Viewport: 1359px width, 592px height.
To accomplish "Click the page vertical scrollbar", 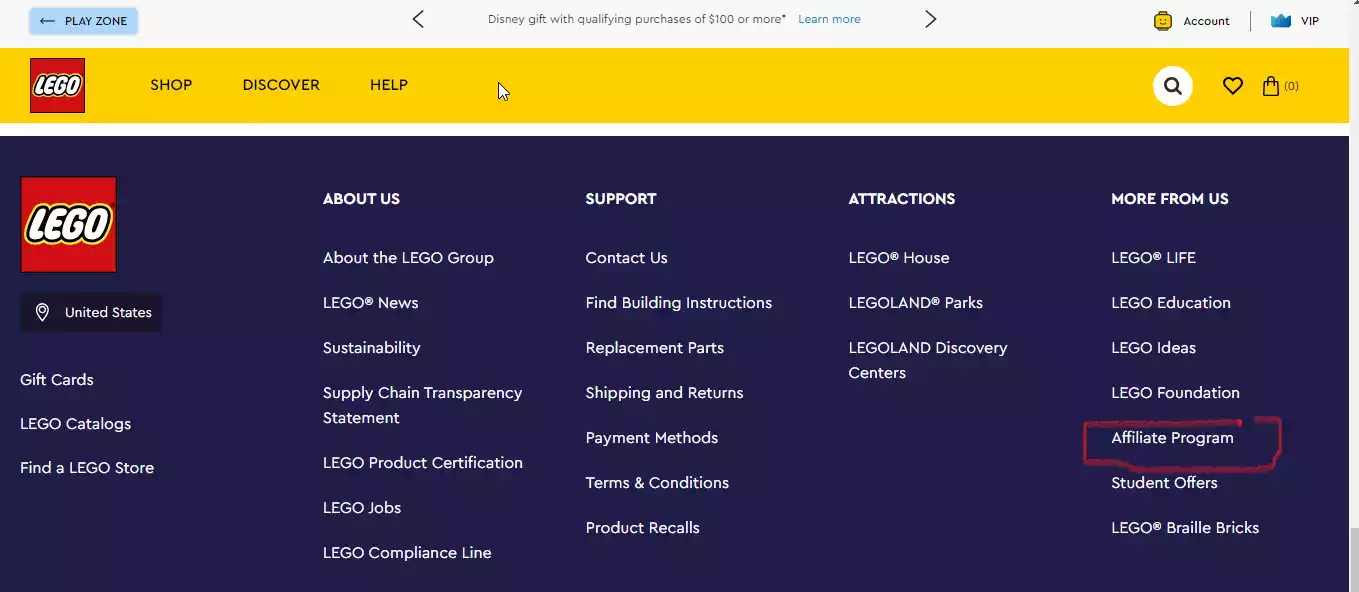I will tap(1352, 296).
